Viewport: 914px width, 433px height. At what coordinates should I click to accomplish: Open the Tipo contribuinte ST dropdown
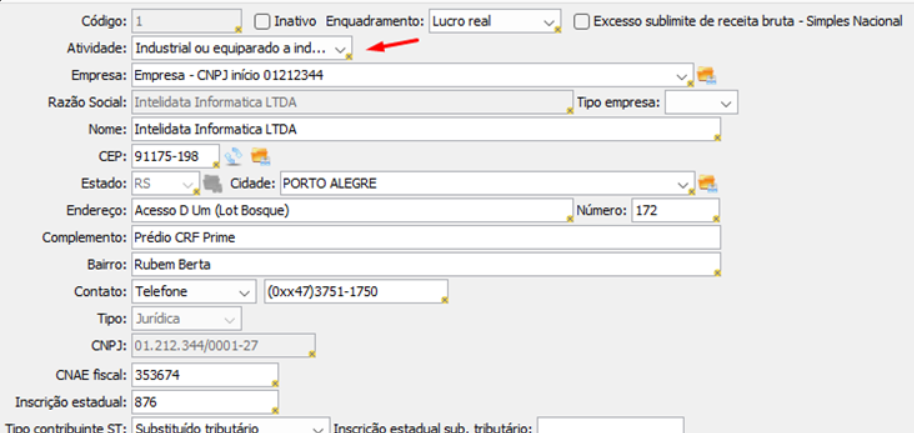tap(317, 427)
